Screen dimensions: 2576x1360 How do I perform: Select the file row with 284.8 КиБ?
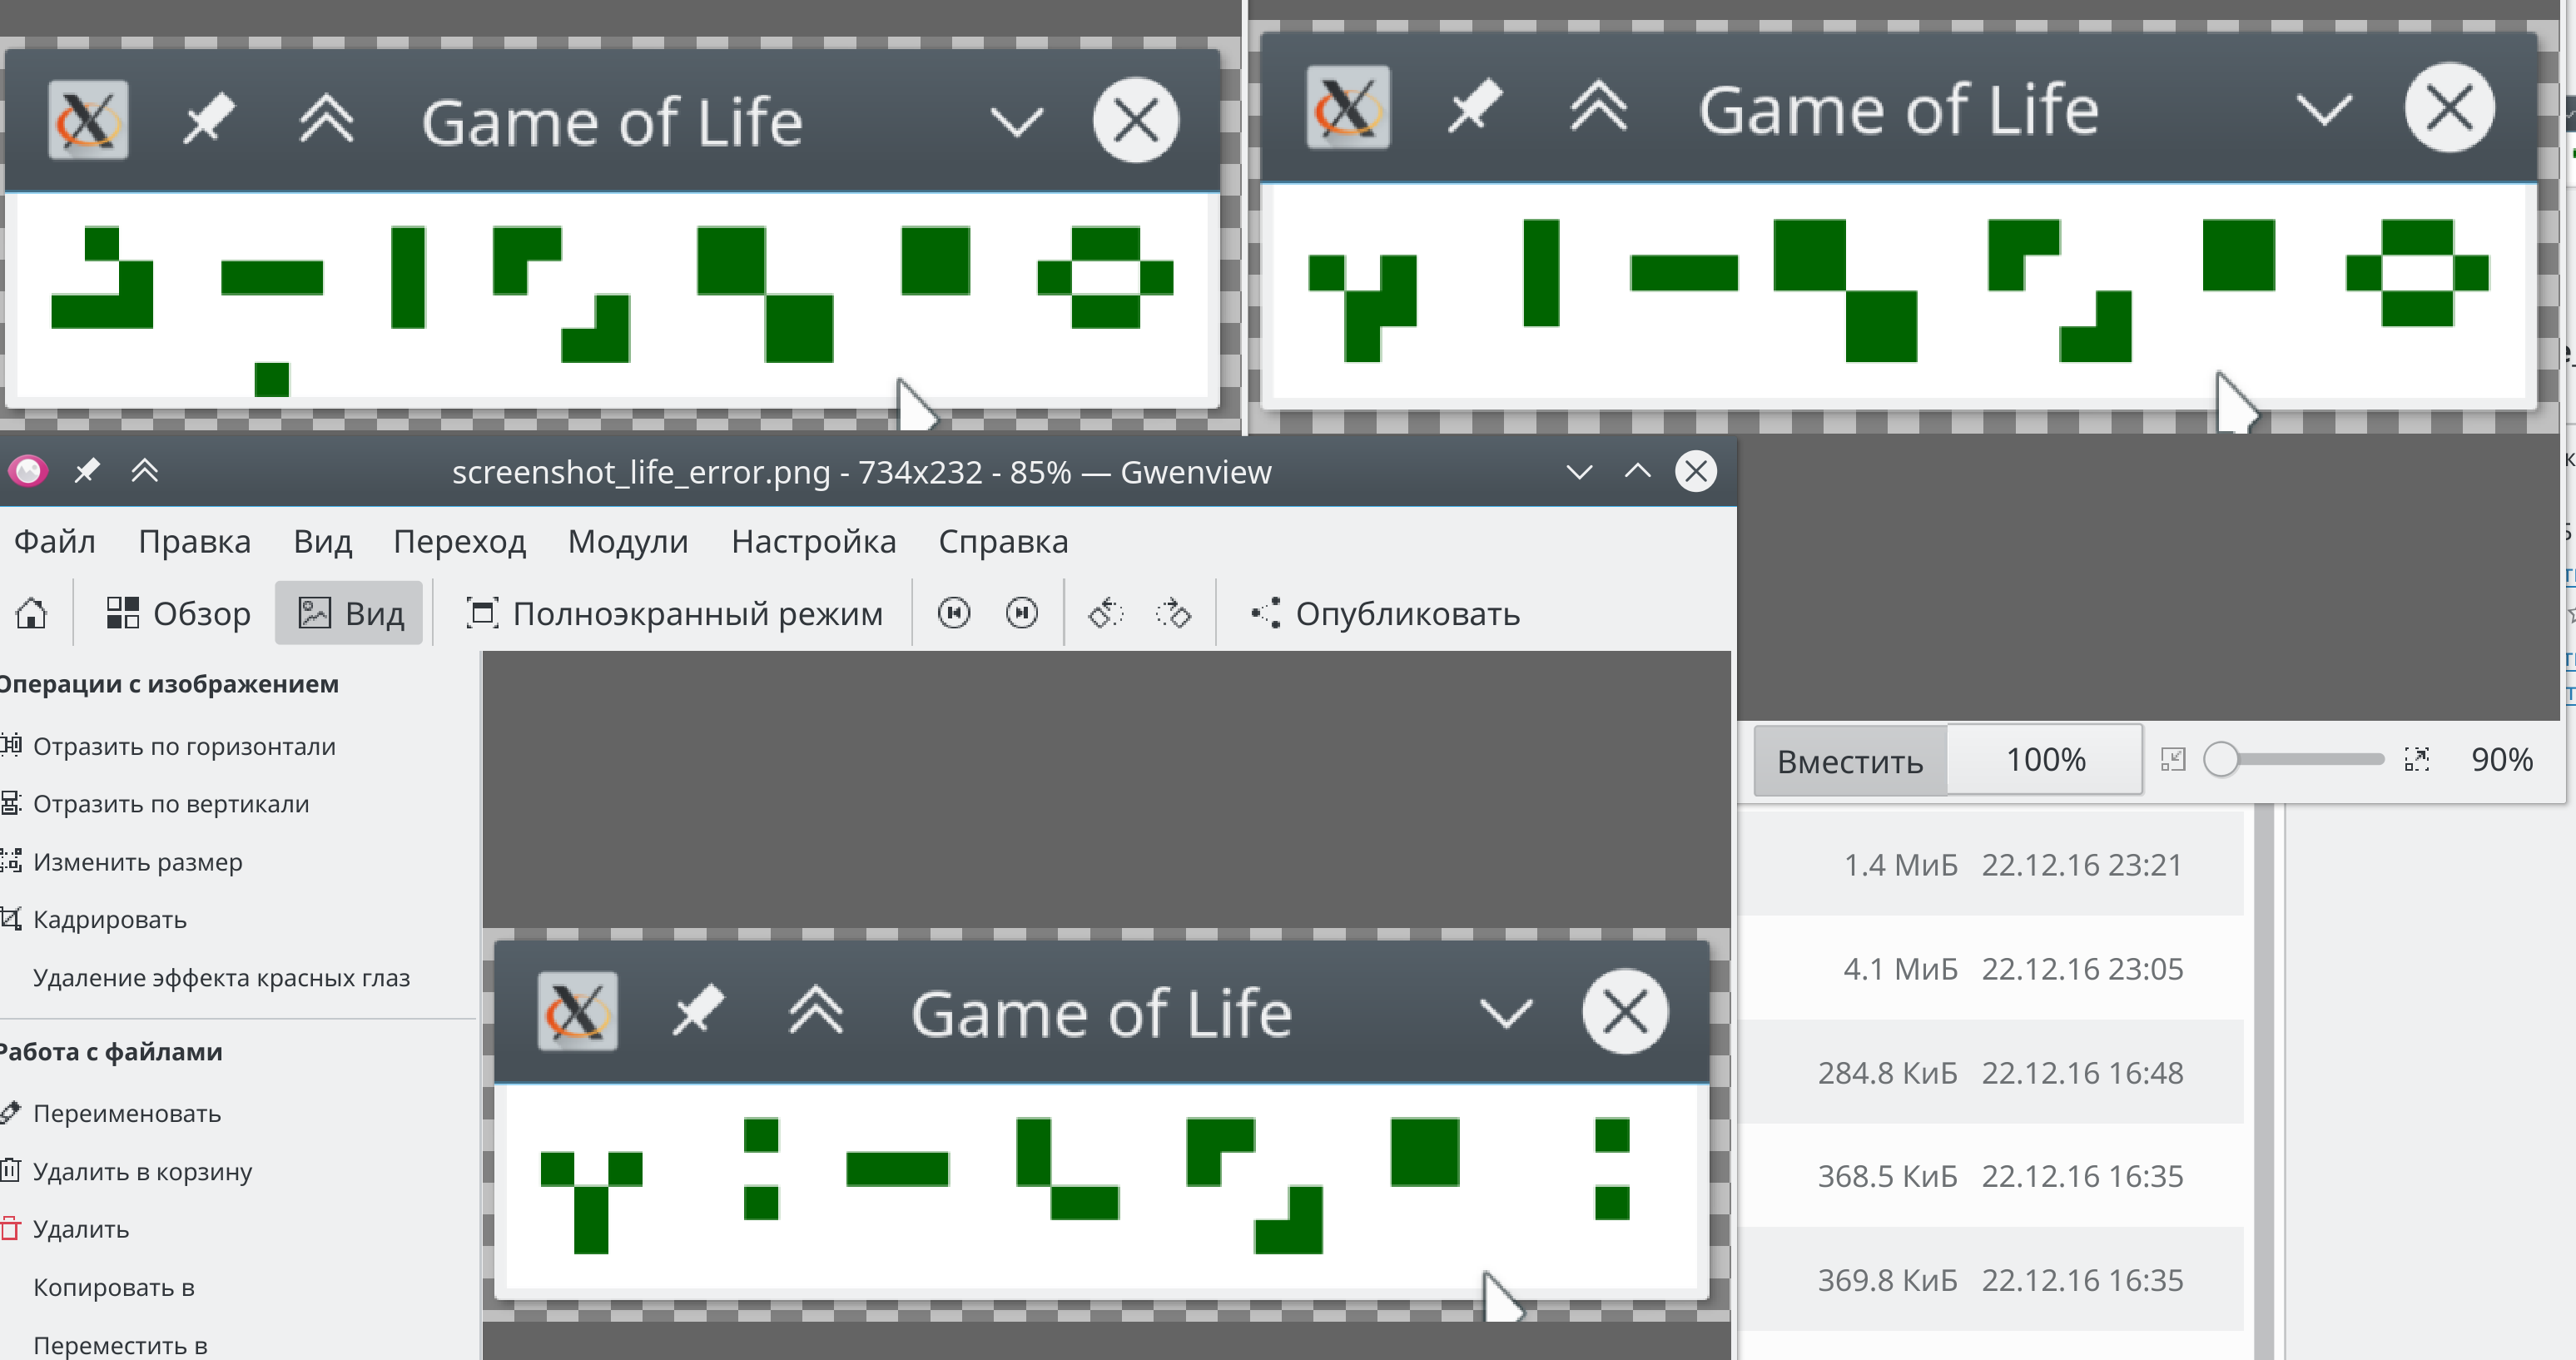coord(1990,1072)
